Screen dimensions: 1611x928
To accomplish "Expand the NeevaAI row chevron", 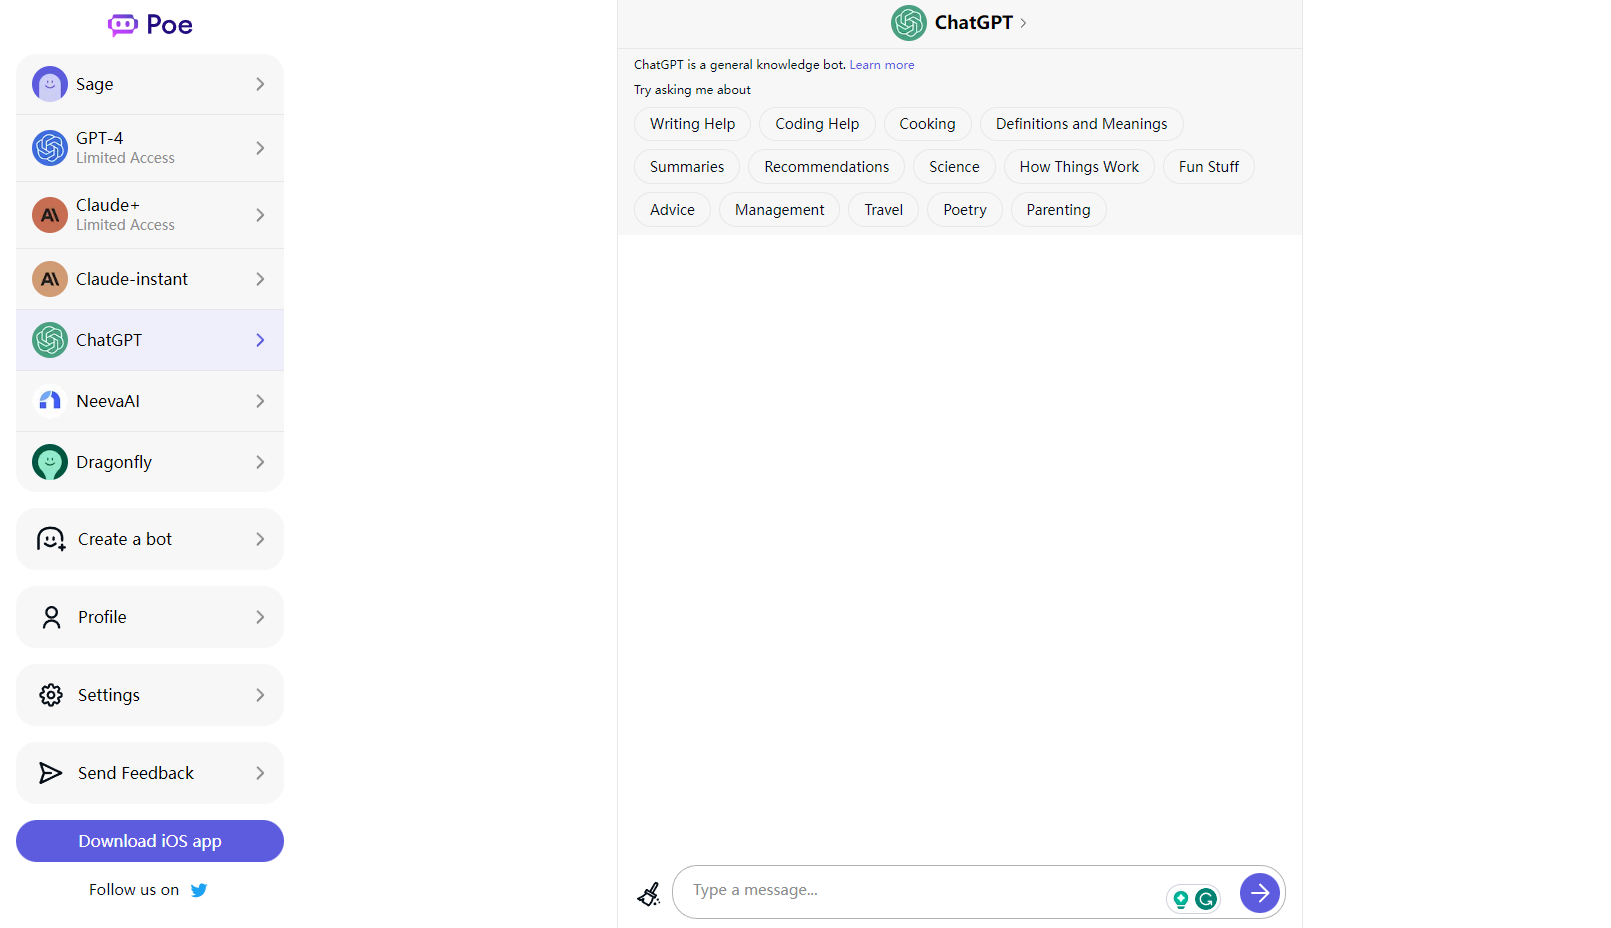I will coord(260,401).
